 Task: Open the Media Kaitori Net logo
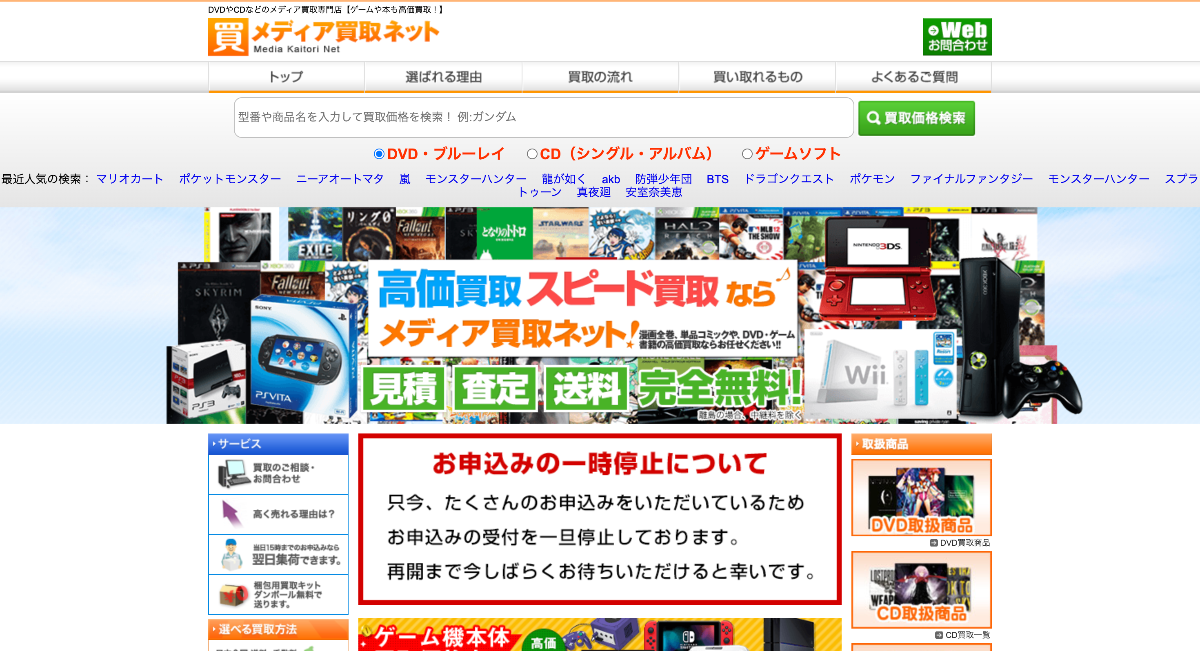click(324, 37)
